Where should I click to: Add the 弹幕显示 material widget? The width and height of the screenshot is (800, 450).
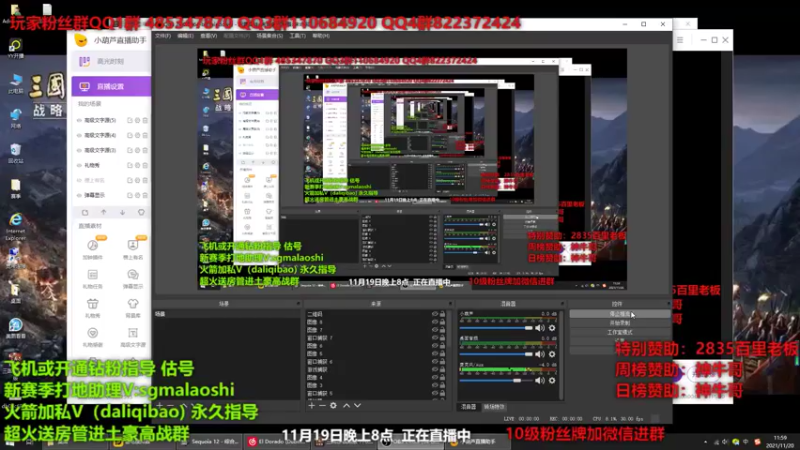[x=133, y=279]
